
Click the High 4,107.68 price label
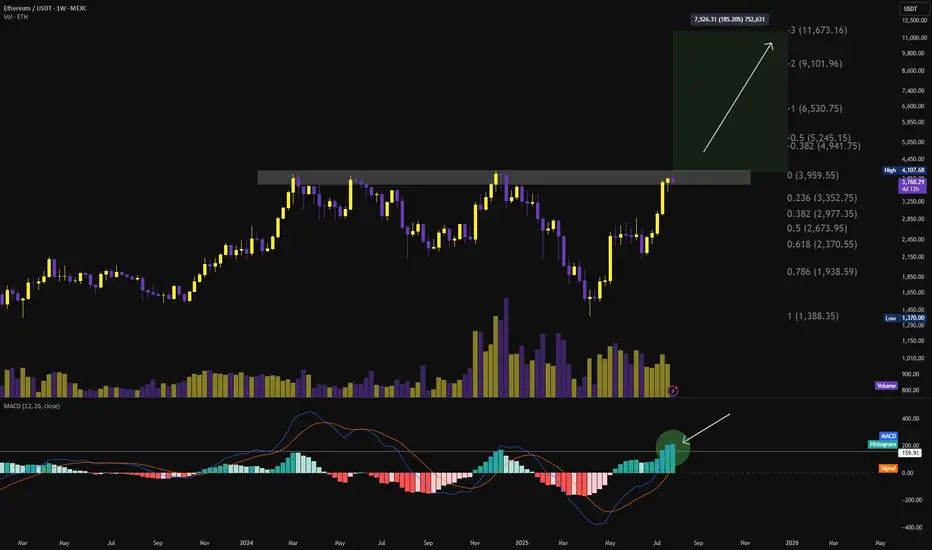tap(904, 170)
